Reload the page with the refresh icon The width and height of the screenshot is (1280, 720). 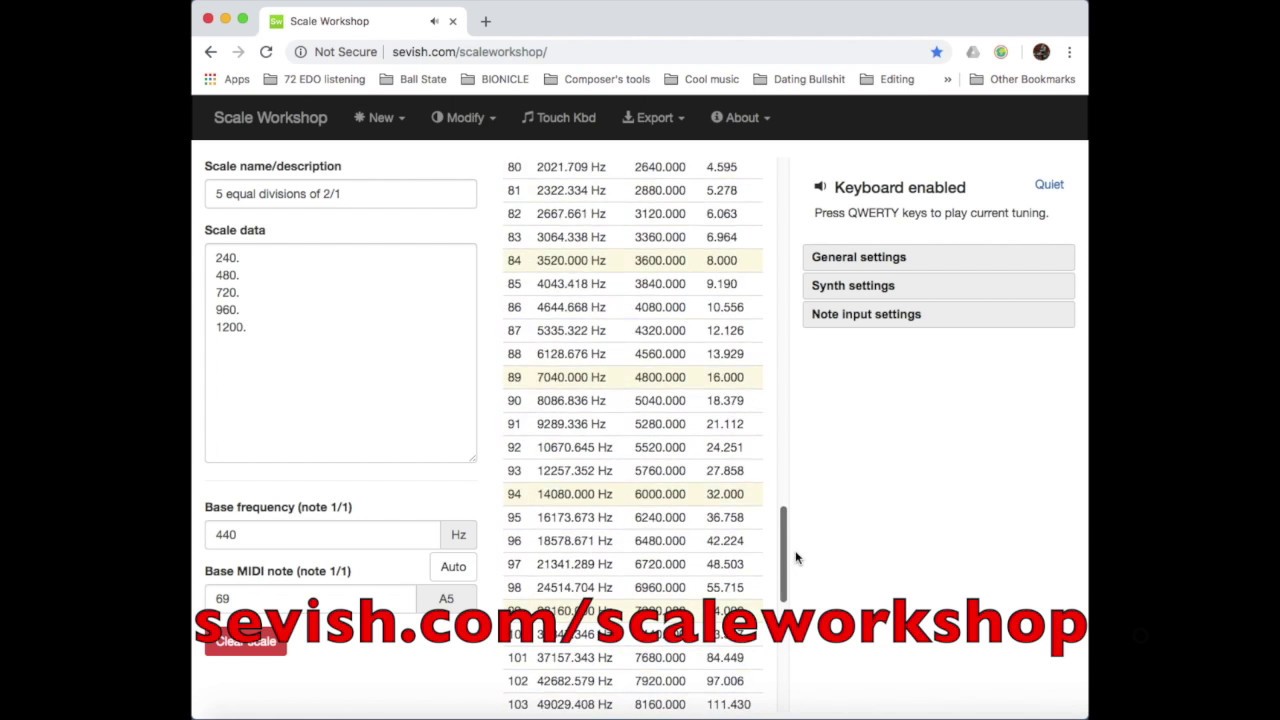tap(266, 52)
